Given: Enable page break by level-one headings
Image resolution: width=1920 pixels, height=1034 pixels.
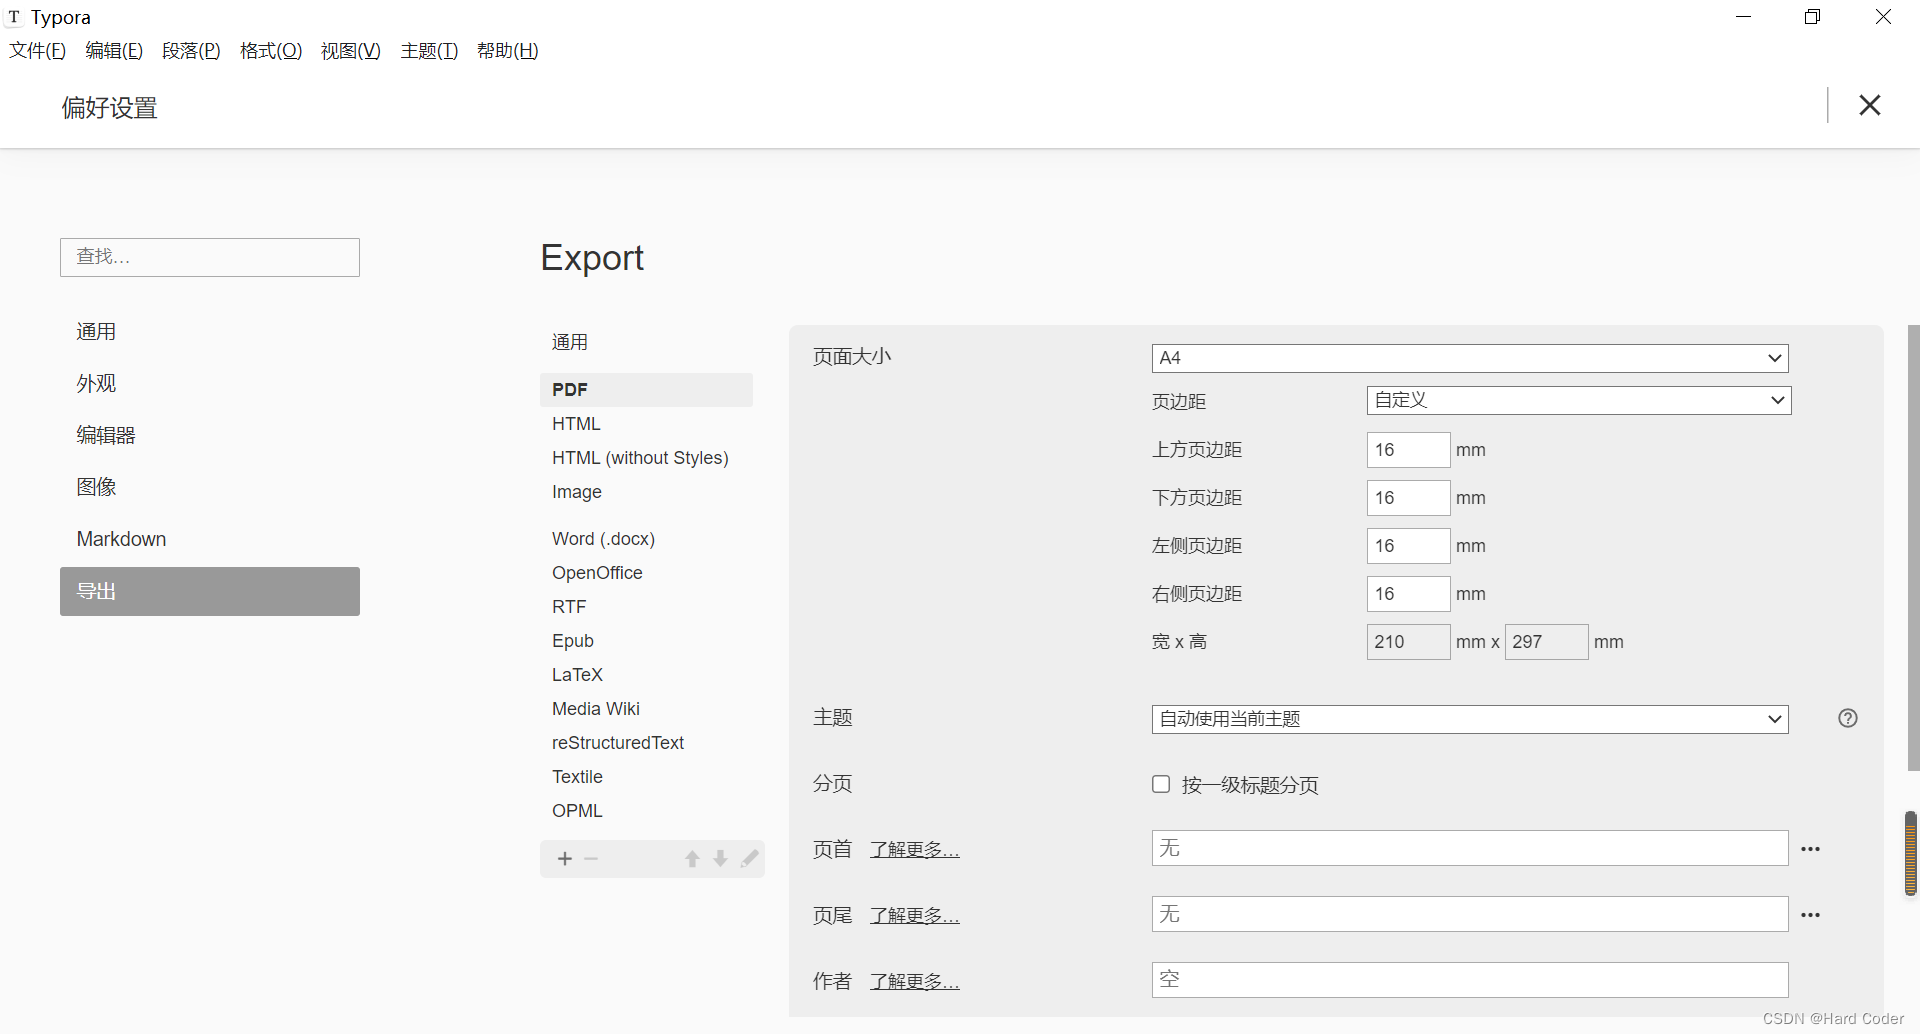Looking at the screenshot, I should click(1161, 784).
